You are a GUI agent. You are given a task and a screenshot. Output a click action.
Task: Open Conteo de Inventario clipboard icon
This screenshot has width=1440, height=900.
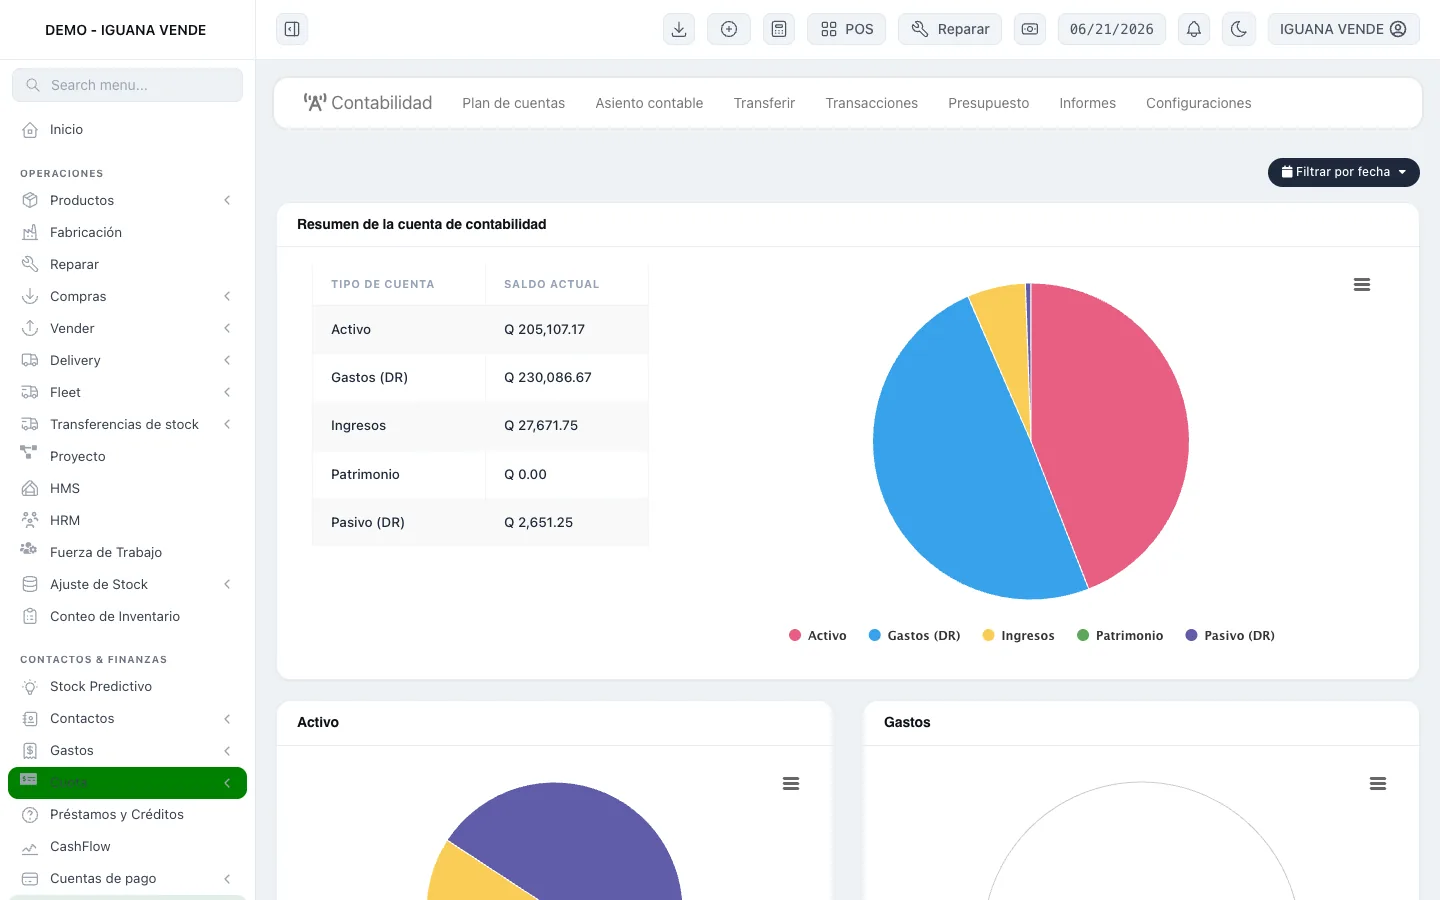(x=30, y=616)
